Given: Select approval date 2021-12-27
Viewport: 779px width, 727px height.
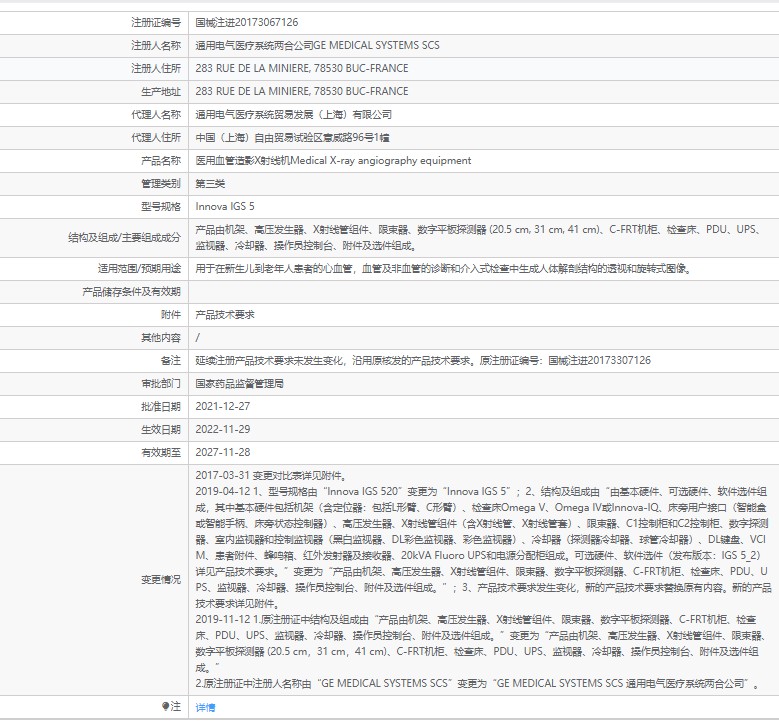Looking at the screenshot, I should pos(223,406).
